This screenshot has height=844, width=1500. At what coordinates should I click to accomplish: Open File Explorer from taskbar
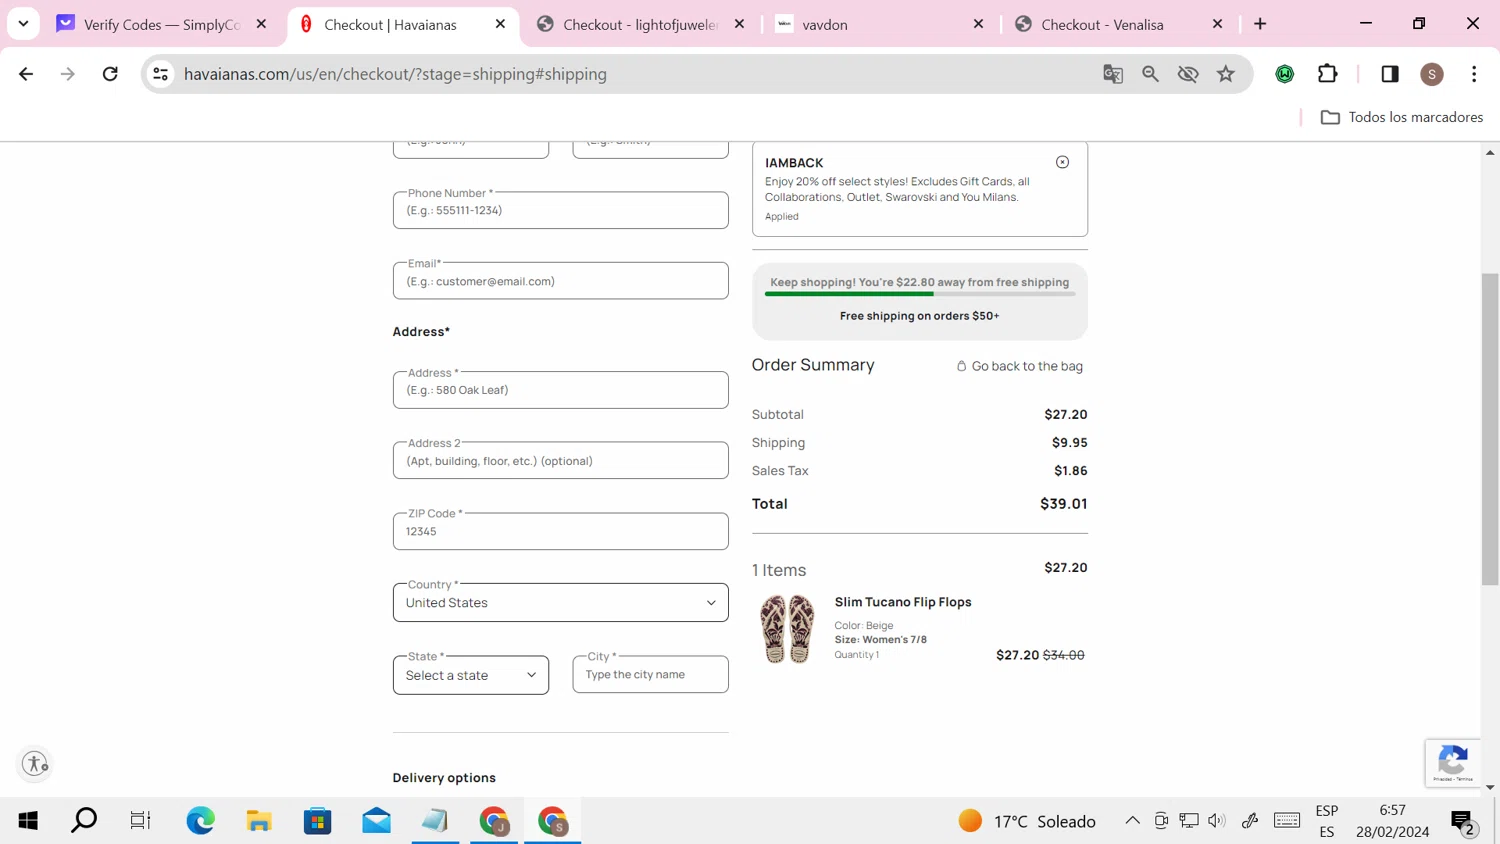click(259, 821)
